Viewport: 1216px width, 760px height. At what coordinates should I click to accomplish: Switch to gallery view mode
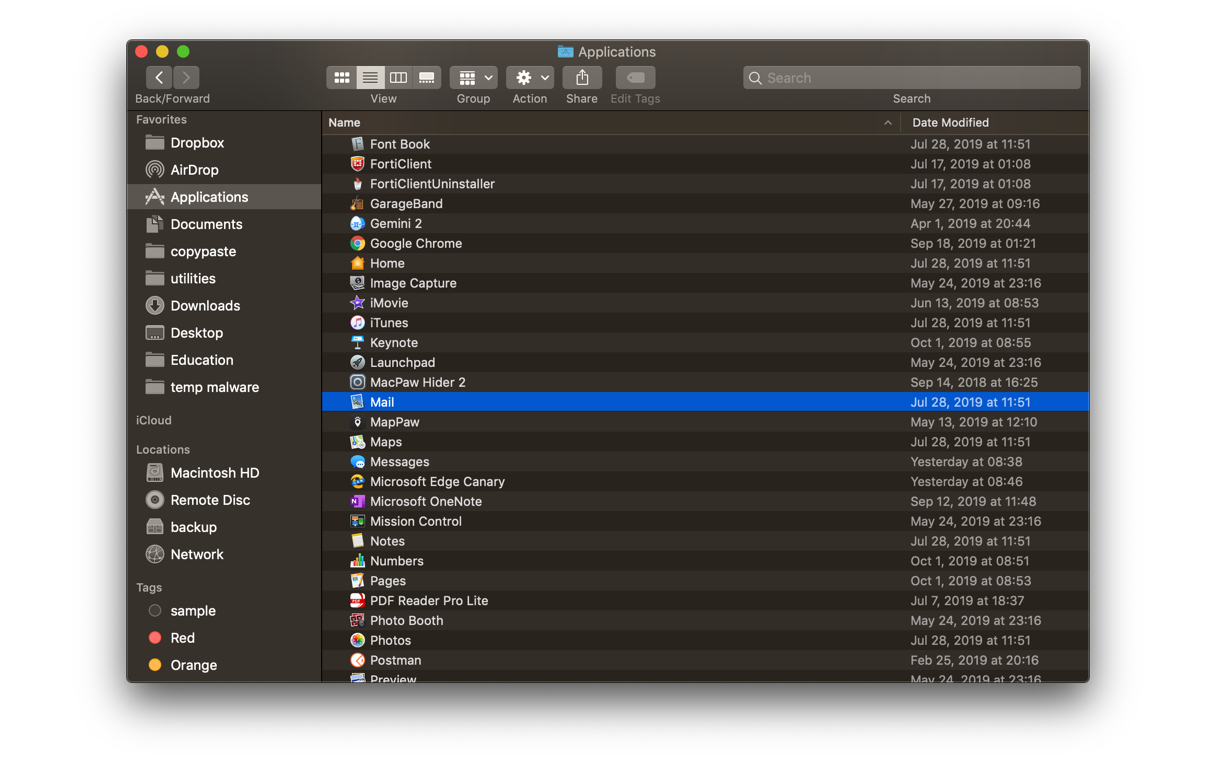[x=427, y=77]
